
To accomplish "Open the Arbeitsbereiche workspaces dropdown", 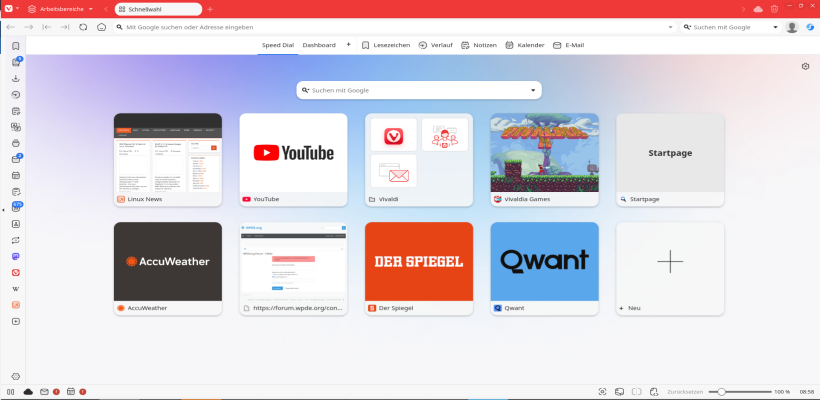I will pos(61,9).
